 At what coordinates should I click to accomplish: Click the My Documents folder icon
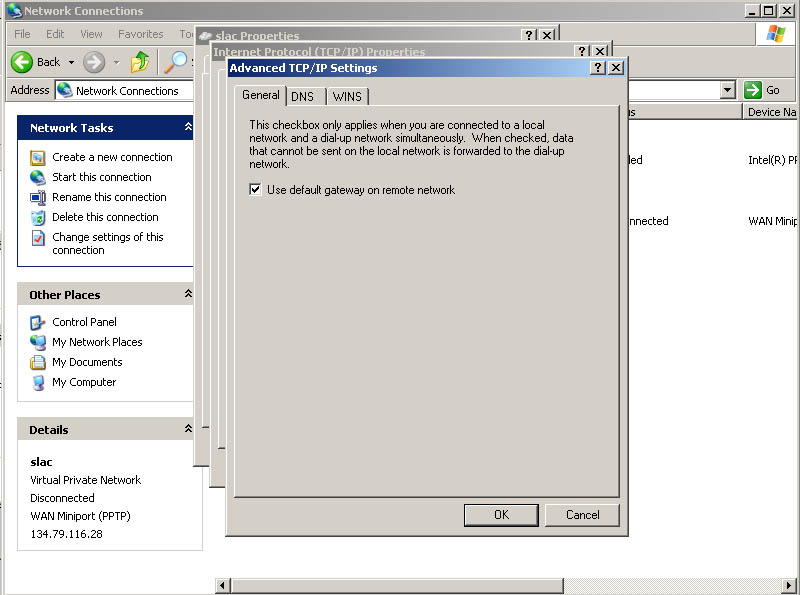click(x=38, y=362)
